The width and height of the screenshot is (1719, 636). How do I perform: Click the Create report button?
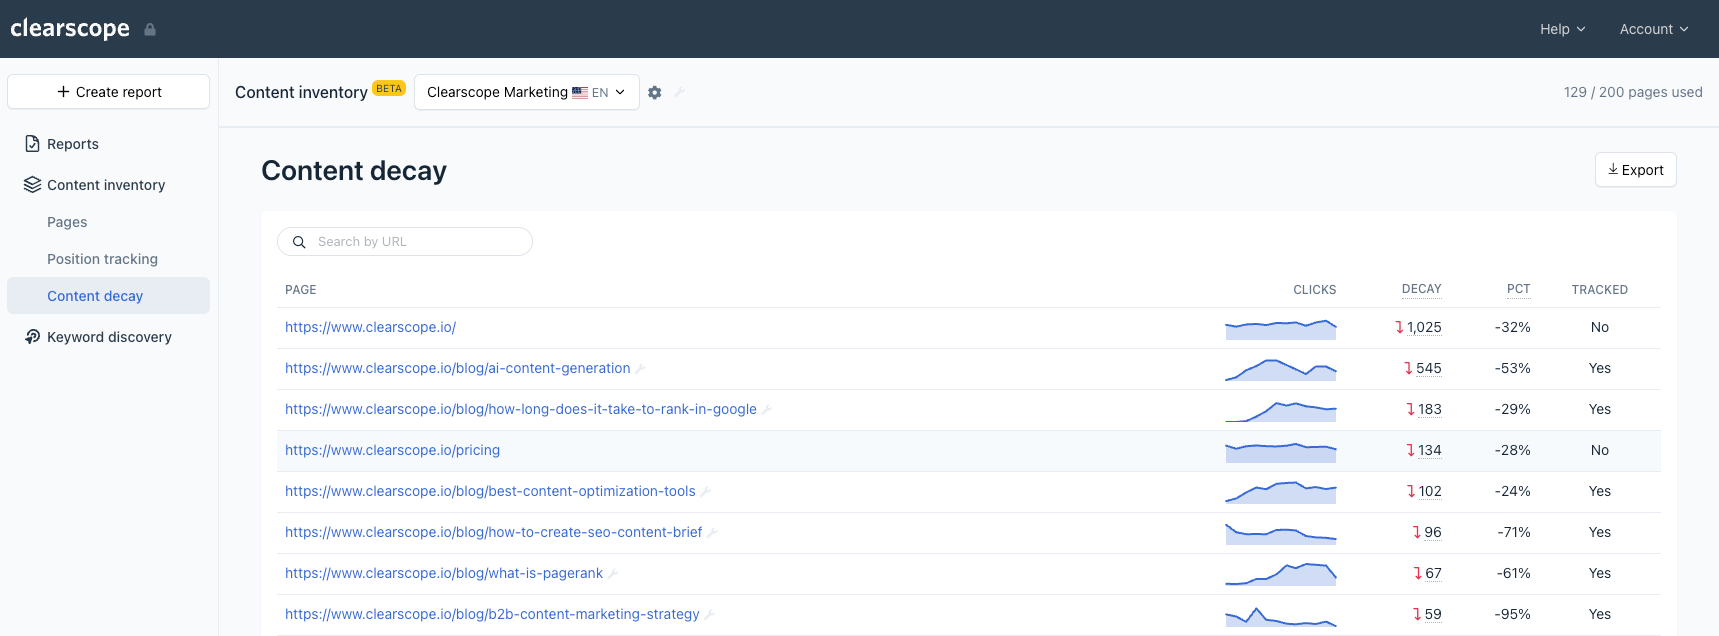point(108,92)
